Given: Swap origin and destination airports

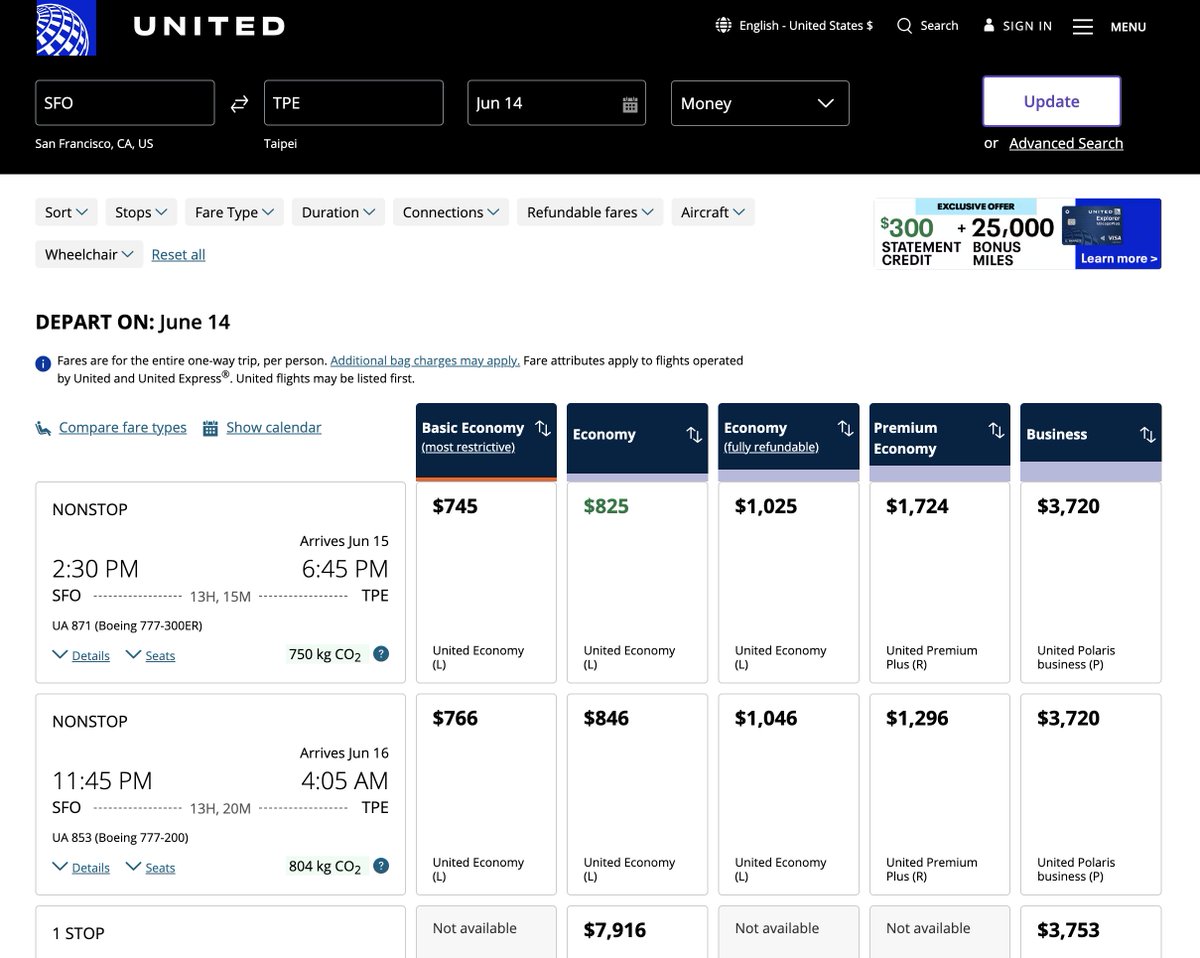Looking at the screenshot, I should 239,104.
